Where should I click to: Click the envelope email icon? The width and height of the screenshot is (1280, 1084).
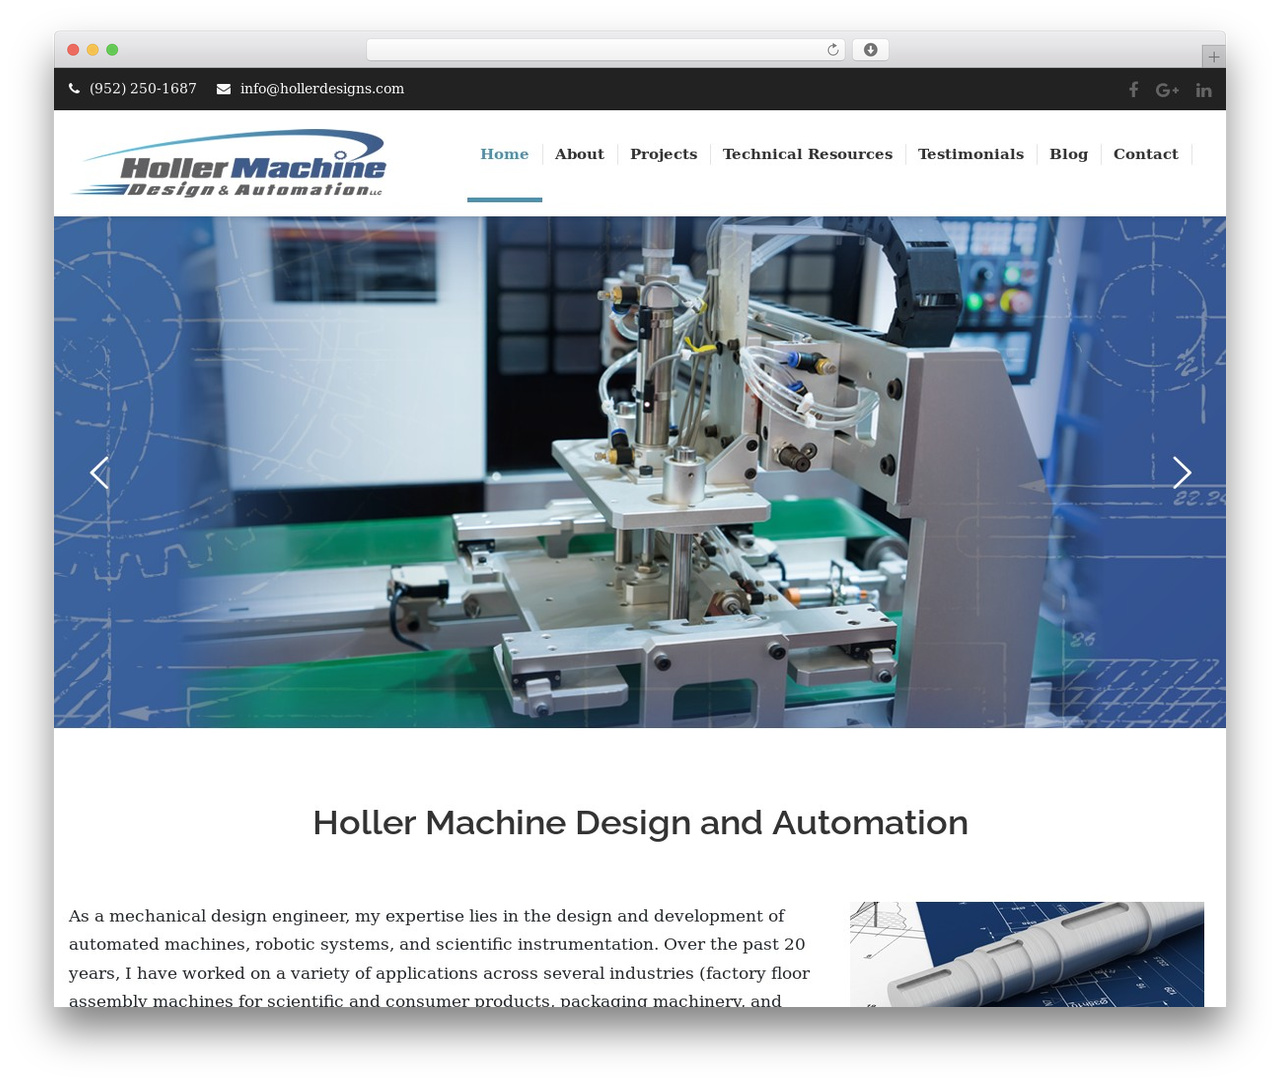(223, 89)
